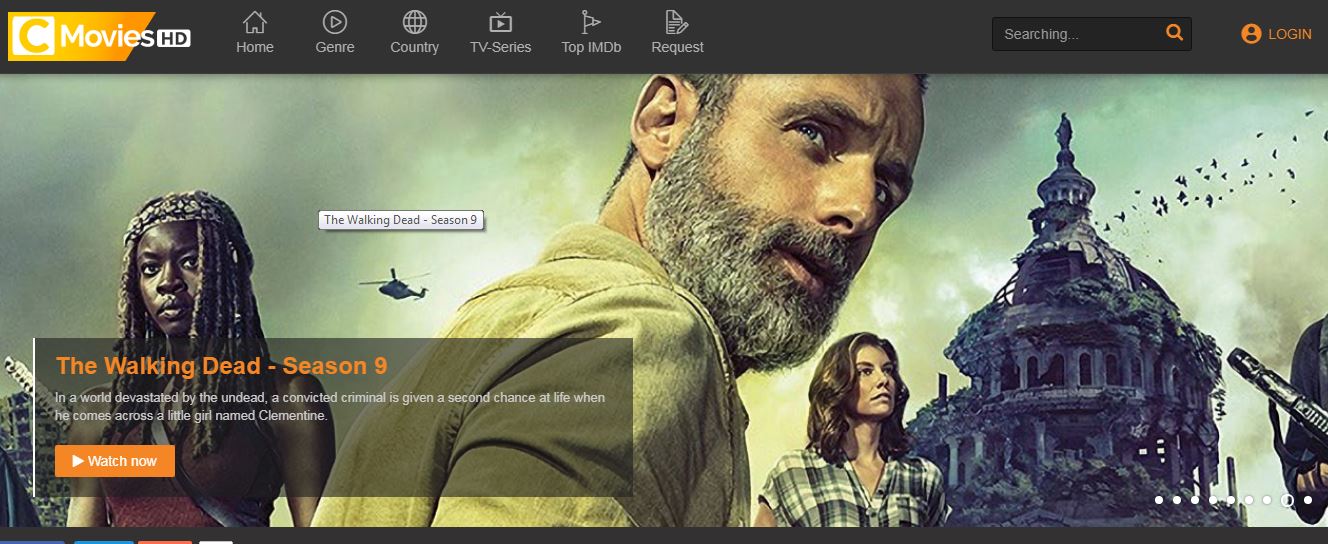Browse the TV-Series section

(x=500, y=32)
